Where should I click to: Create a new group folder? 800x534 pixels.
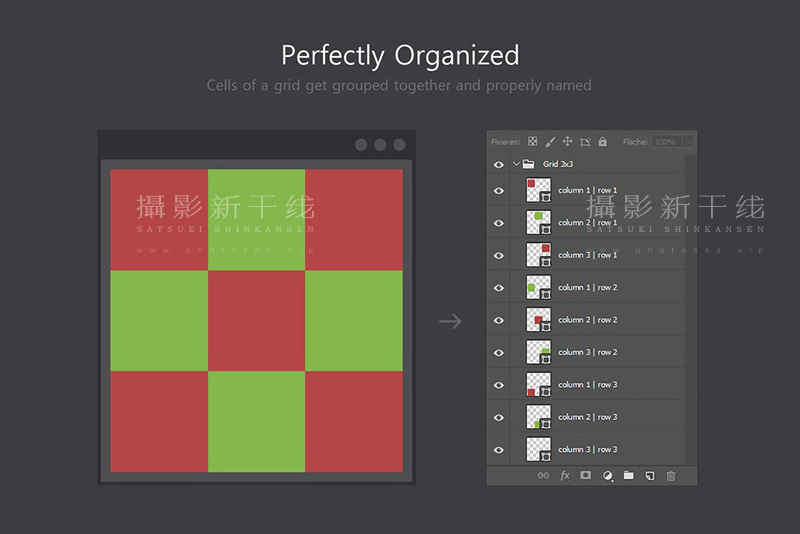point(629,475)
